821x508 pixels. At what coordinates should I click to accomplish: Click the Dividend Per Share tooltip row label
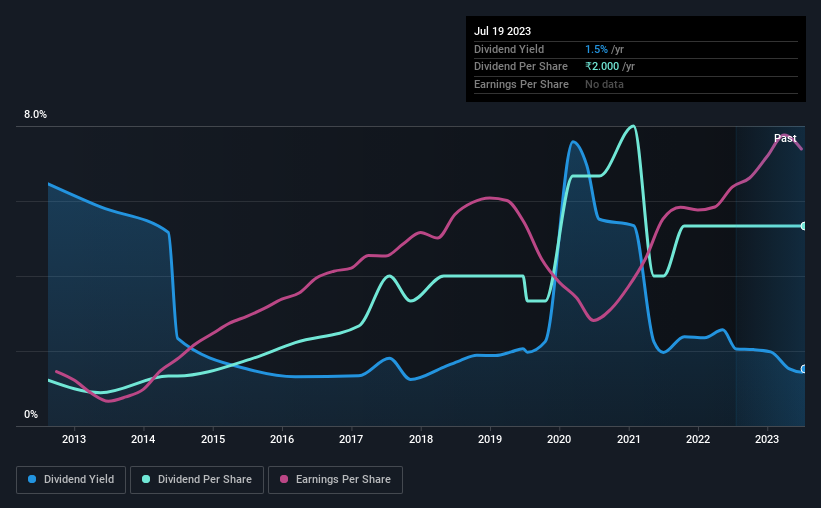coord(521,67)
